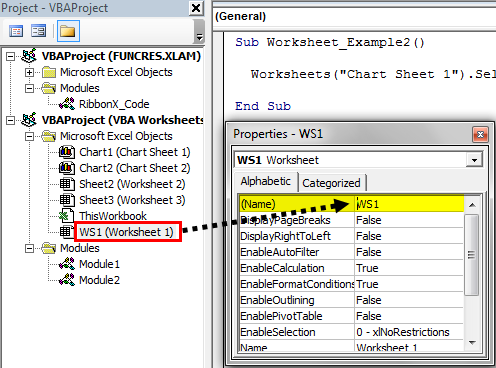Close the Properties - WS1 window
Image resolution: width=496 pixels, height=368 pixels.
(x=480, y=134)
